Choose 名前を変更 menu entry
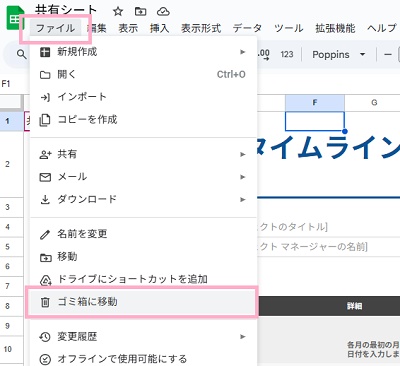The height and width of the screenshot is (366, 400). click(144, 234)
